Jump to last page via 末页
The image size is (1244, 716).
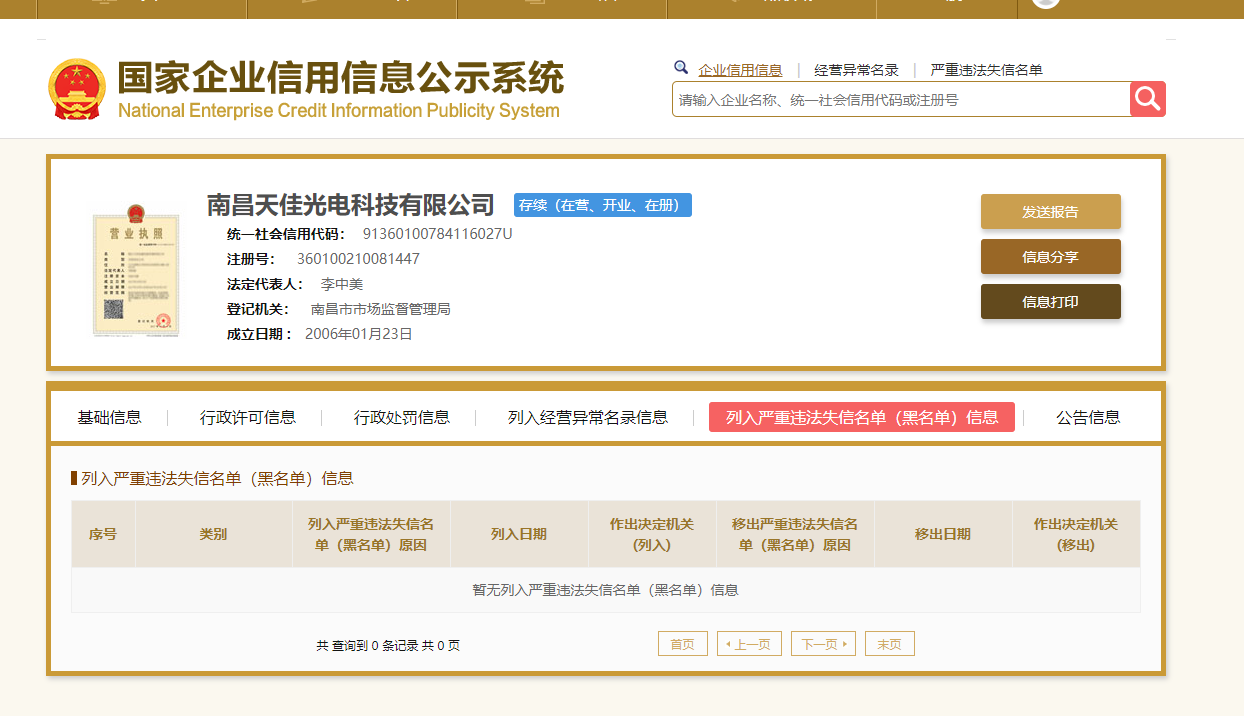point(890,644)
